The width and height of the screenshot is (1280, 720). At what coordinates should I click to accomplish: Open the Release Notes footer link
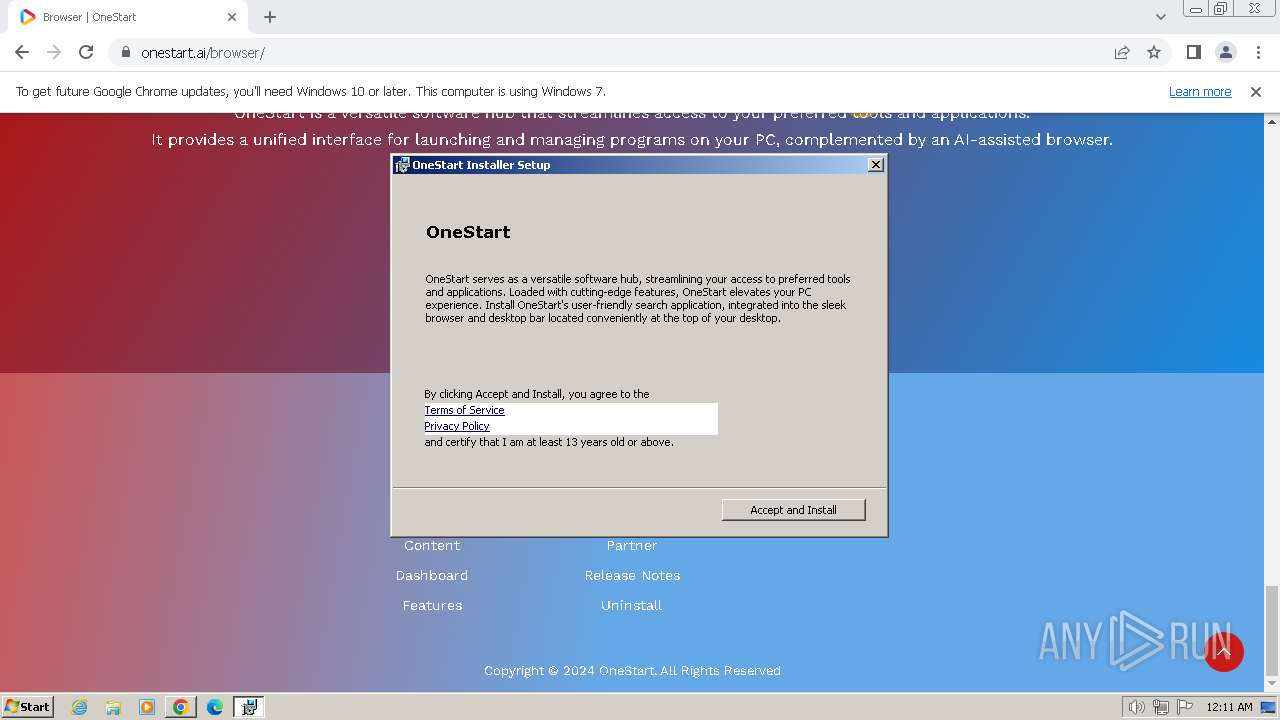pos(632,576)
